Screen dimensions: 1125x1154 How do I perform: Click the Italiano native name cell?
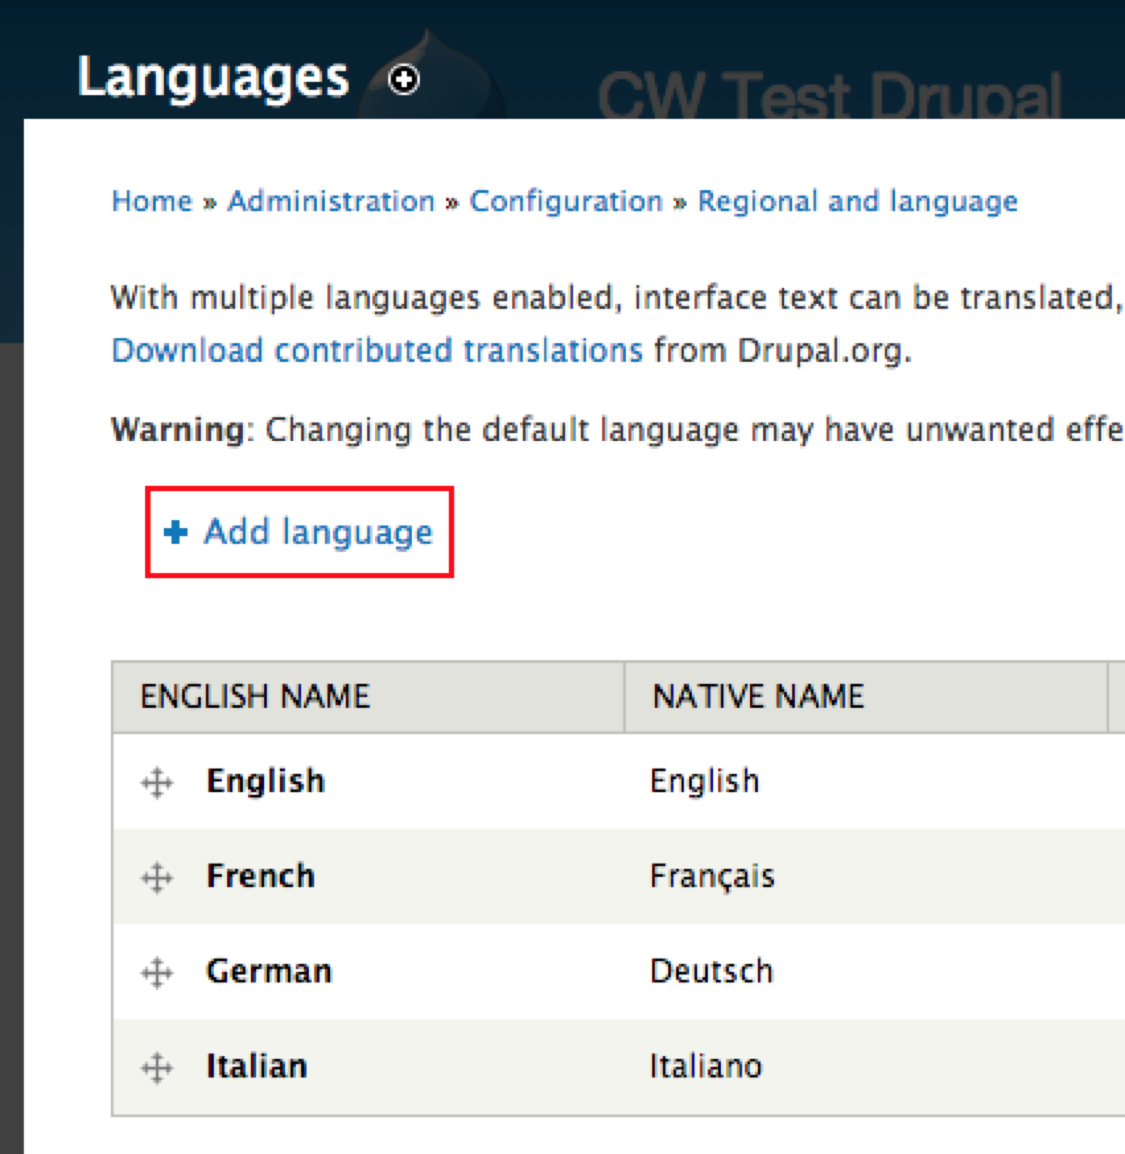click(x=705, y=1066)
